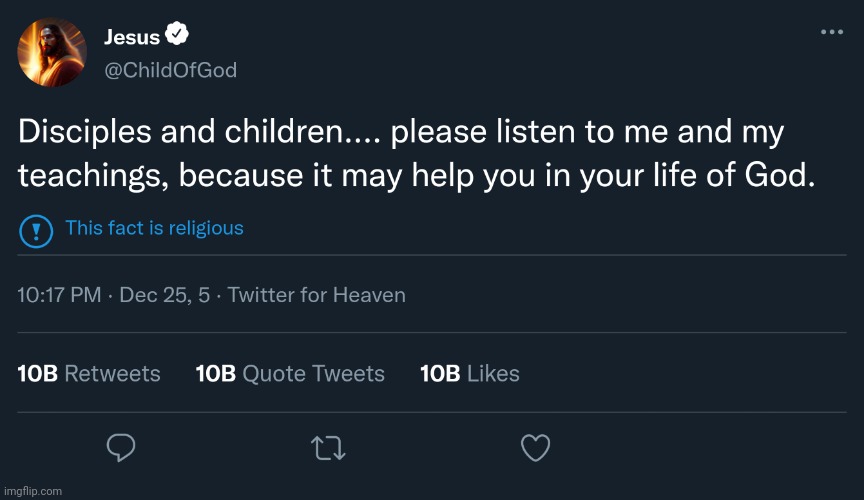This screenshot has height=500, width=864.
Task: Open the "This fact is religious" link
Action: (154, 228)
